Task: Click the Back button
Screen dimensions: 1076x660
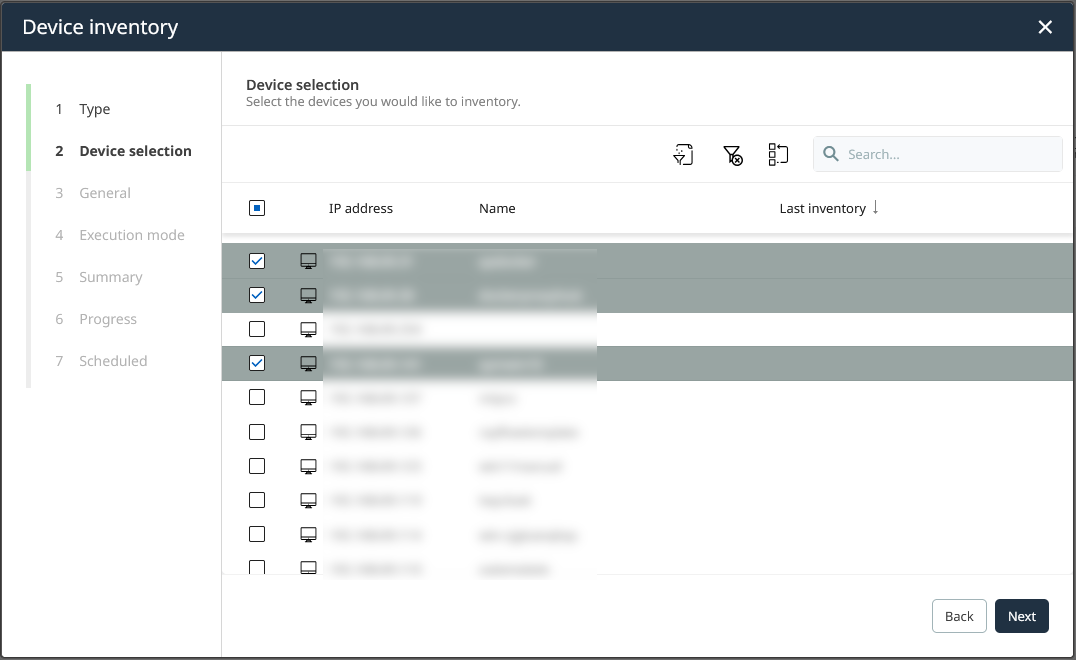Action: (959, 616)
